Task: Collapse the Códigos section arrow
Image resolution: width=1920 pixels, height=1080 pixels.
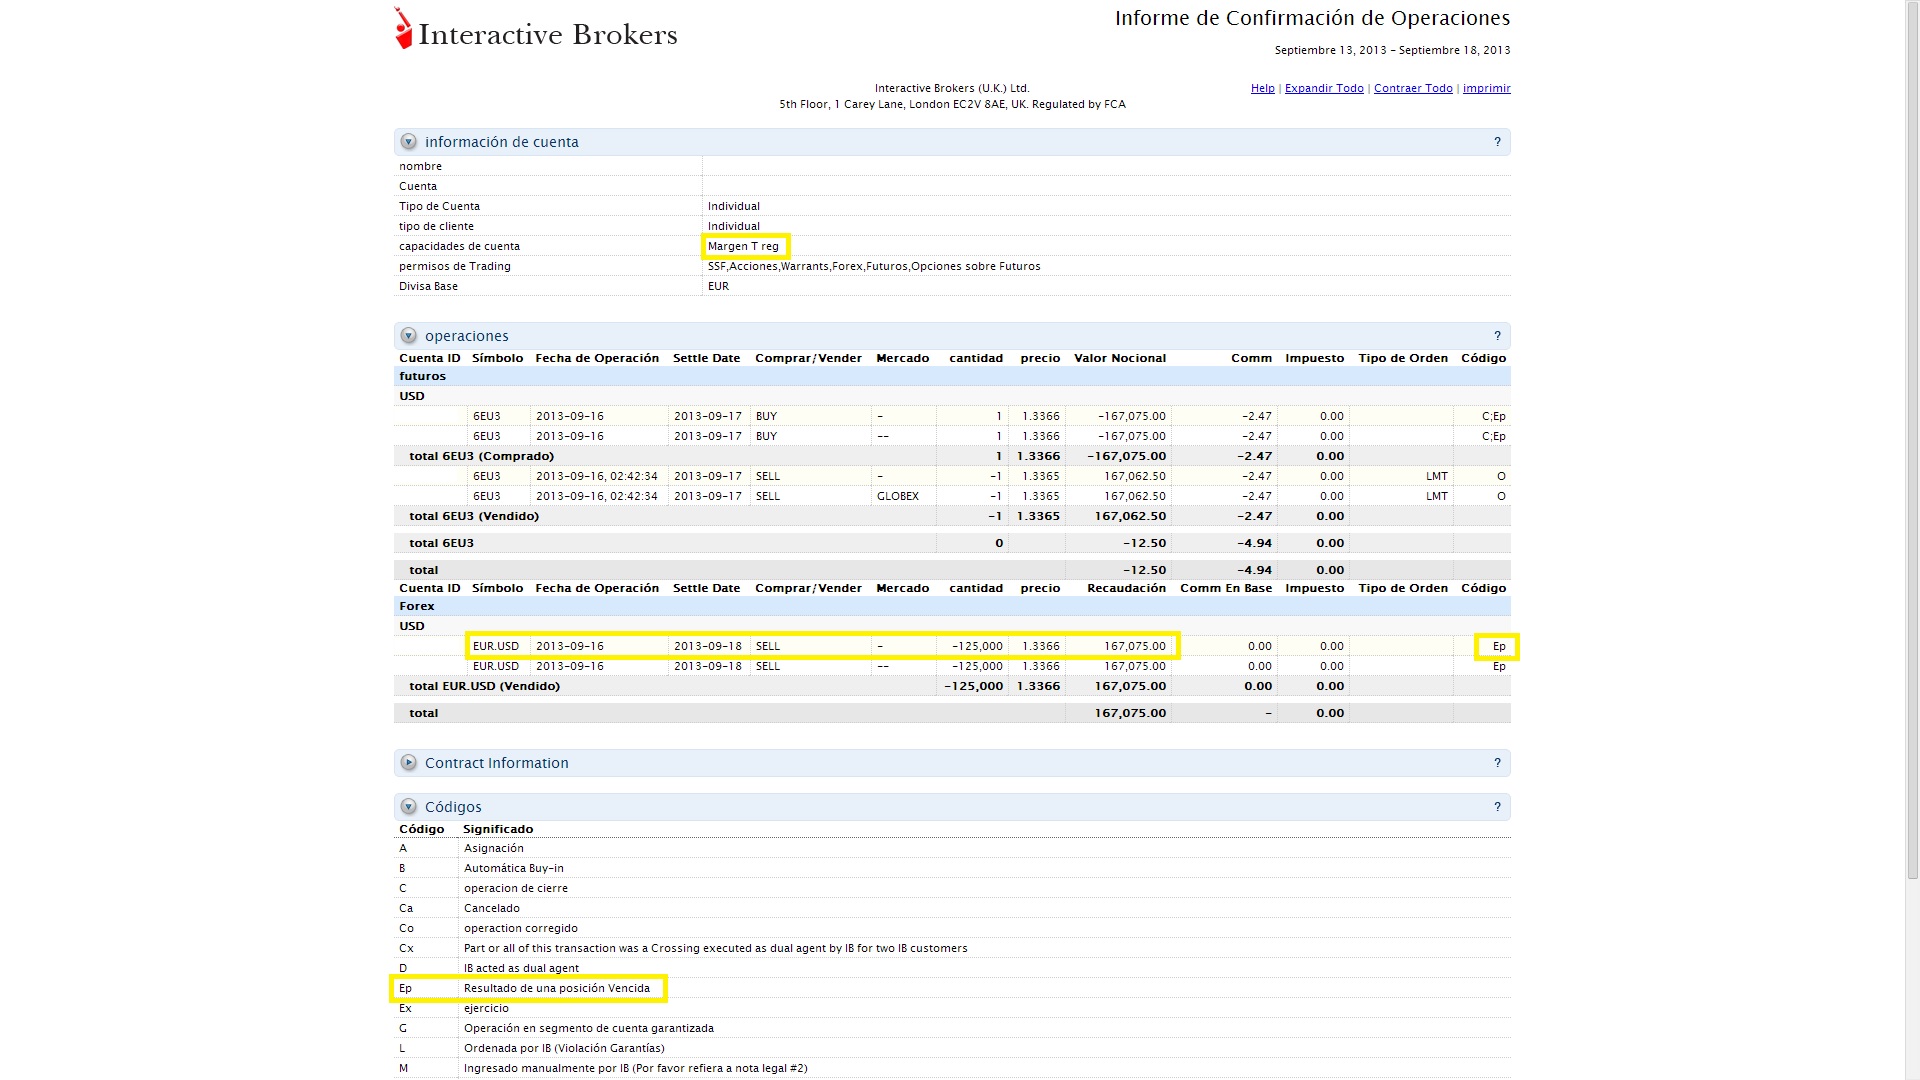Action: pos(408,807)
